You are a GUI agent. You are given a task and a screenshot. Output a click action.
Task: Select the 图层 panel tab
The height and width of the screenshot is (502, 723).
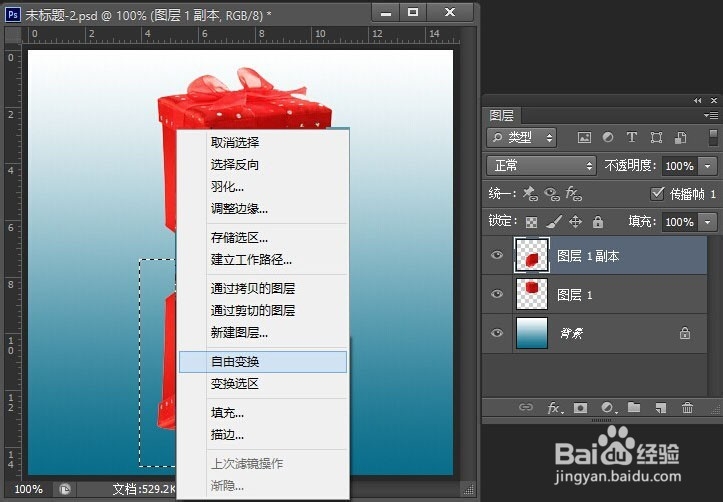click(501, 115)
